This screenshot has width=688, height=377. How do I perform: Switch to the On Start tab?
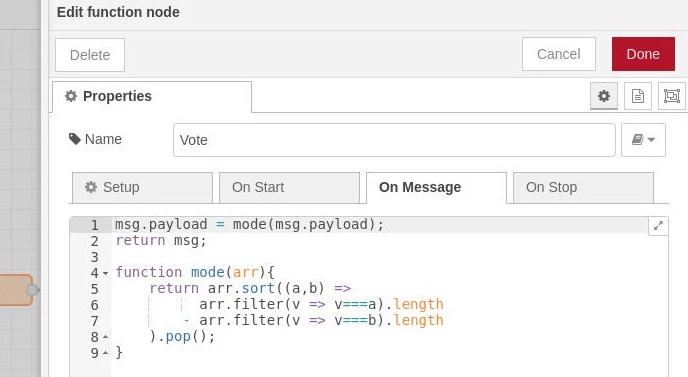click(x=289, y=187)
